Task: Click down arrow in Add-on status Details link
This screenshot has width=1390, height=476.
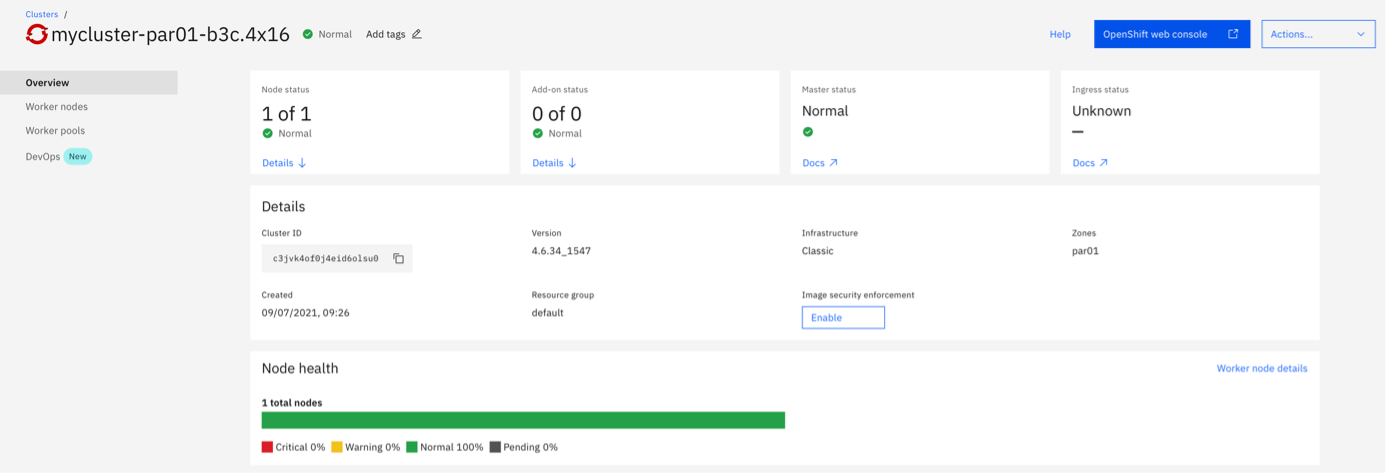Action: [x=572, y=163]
